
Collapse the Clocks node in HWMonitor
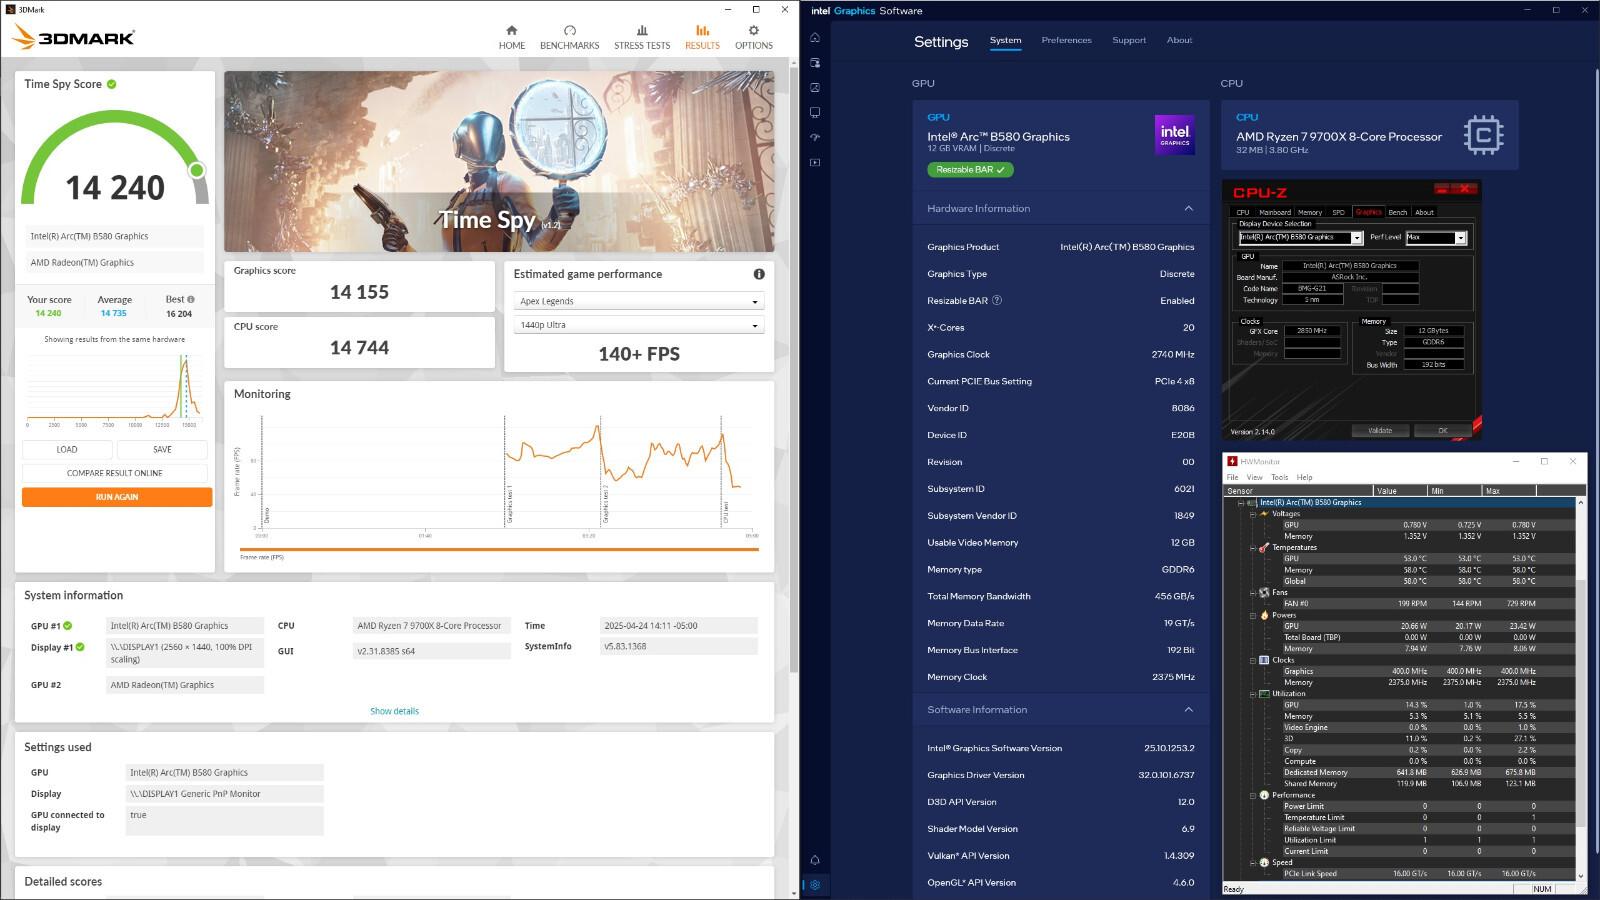click(1253, 660)
